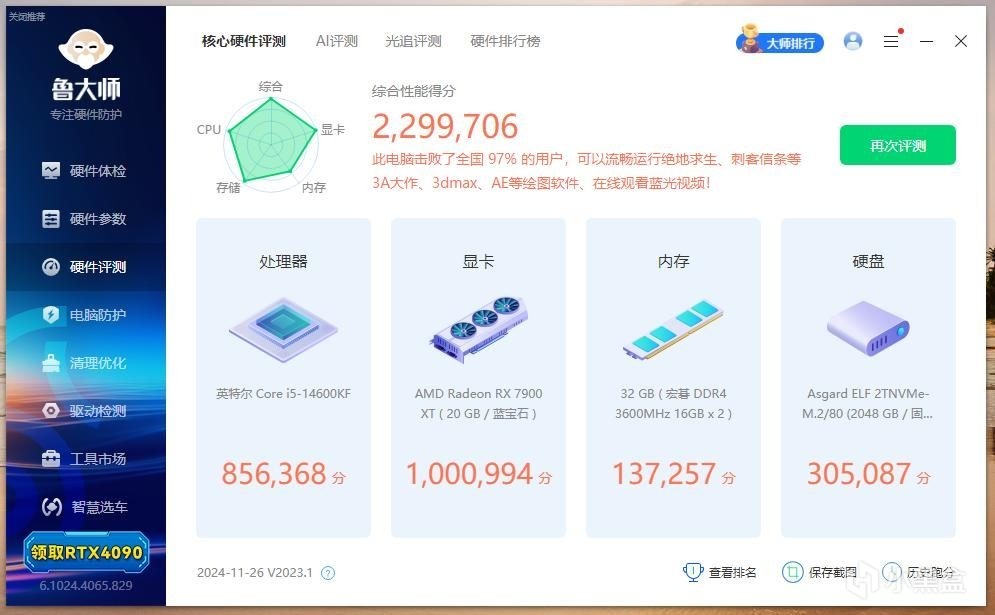
Task: Open 驱动检测 in the sidebar
Action: click(x=86, y=411)
